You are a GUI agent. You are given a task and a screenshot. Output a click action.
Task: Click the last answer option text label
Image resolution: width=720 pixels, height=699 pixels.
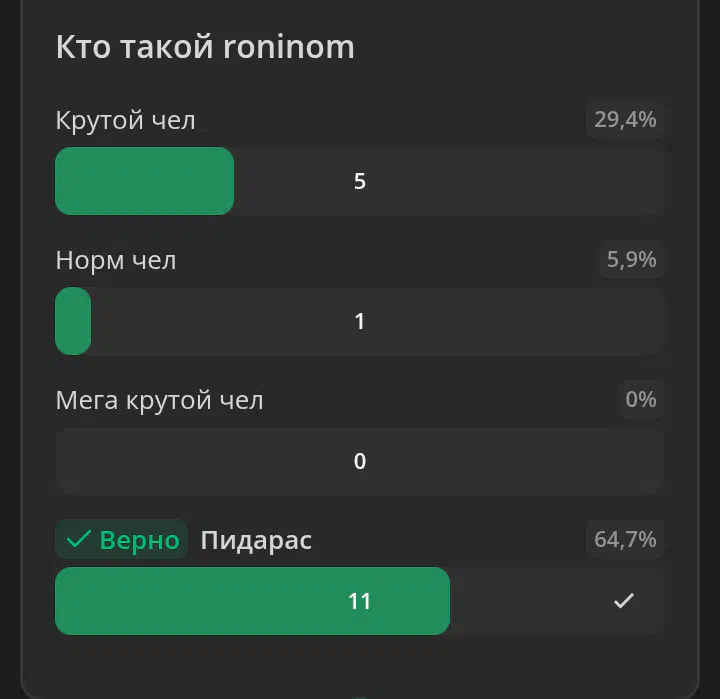[256, 540]
